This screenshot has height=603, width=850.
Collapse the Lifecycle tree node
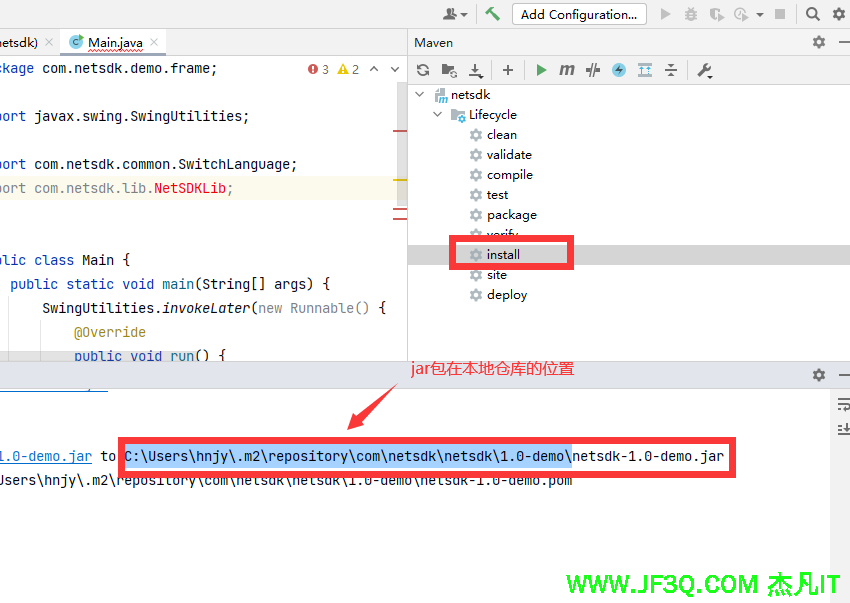tap(438, 115)
